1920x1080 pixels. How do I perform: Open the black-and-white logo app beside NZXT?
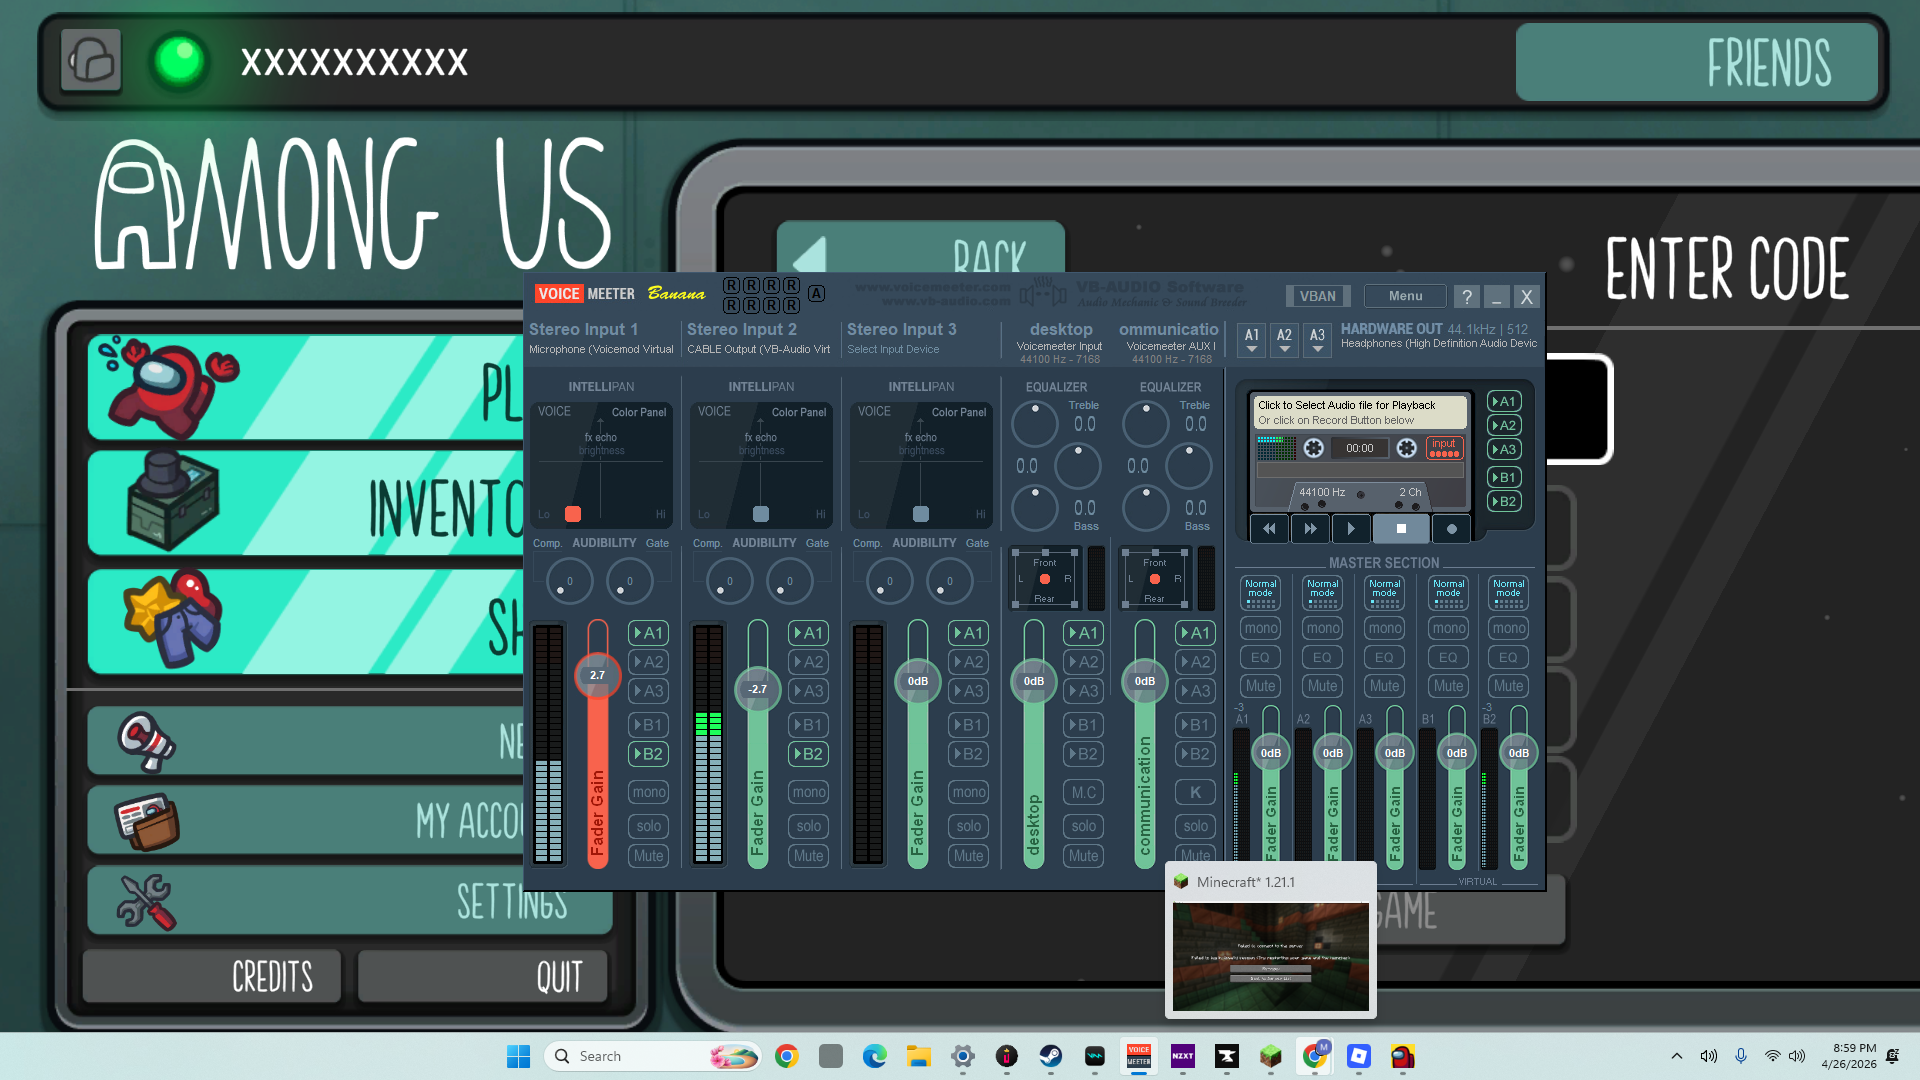(1227, 1056)
